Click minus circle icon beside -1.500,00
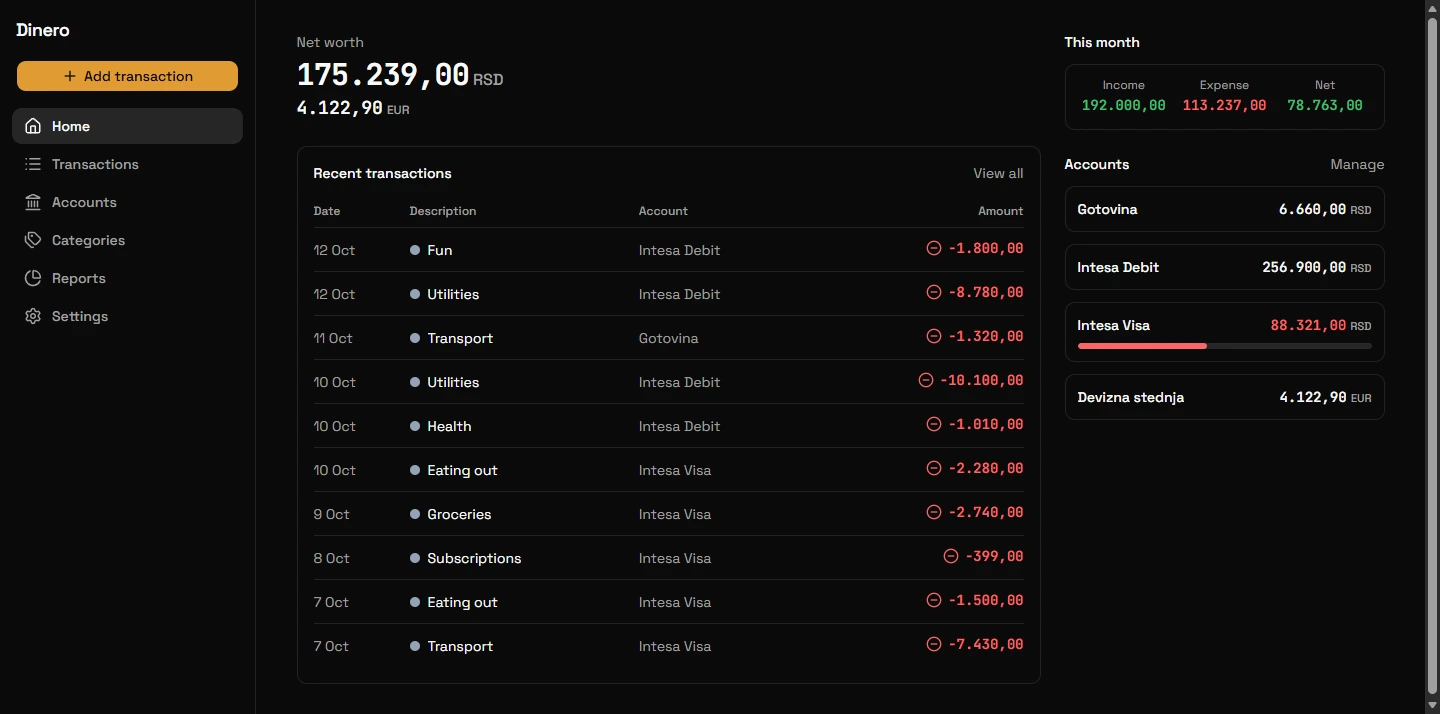Screen dimensions: 1440x714 934,600
